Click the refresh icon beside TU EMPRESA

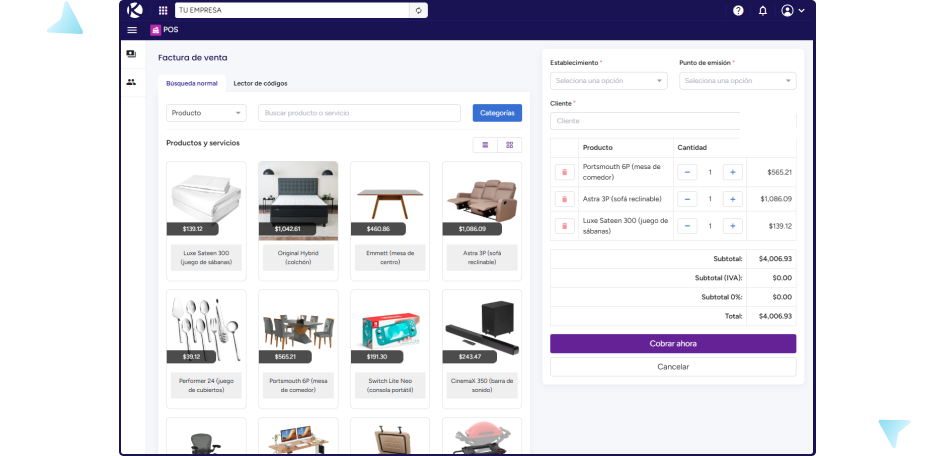(419, 10)
